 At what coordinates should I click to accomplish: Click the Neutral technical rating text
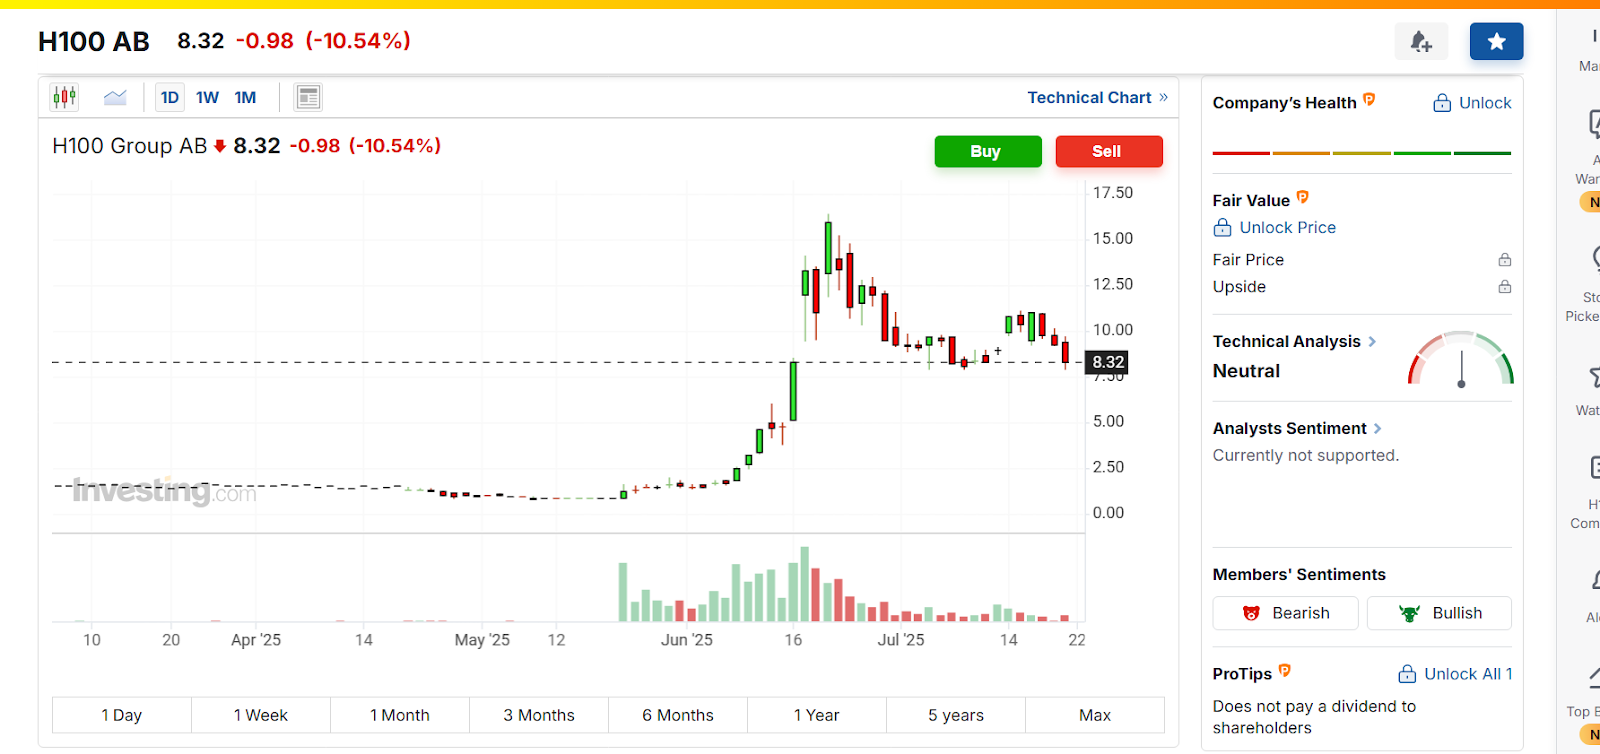point(1246,371)
